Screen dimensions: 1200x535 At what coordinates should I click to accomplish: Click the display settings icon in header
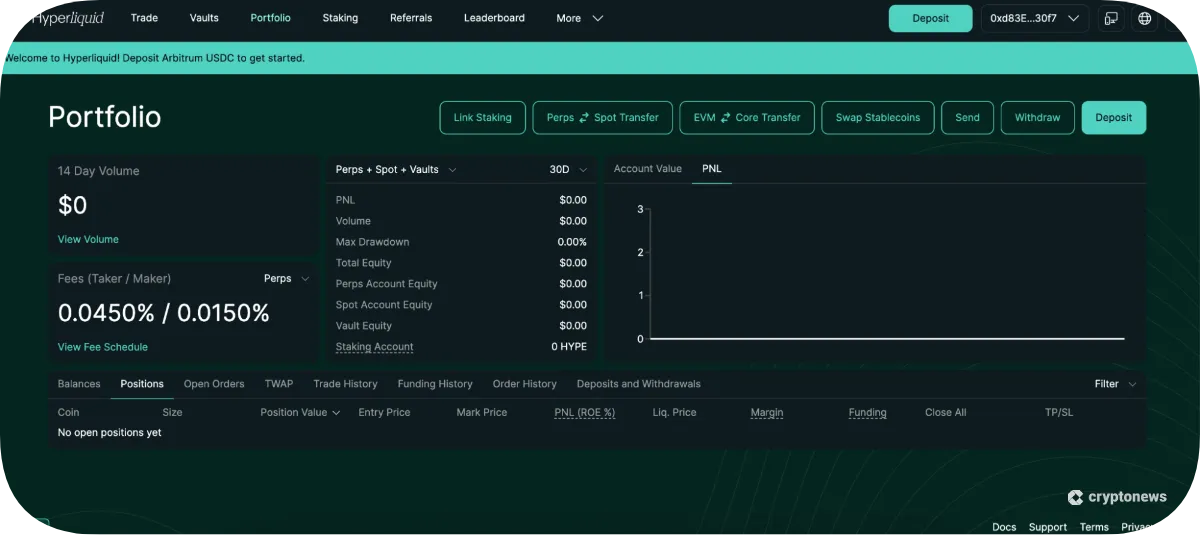1111,18
